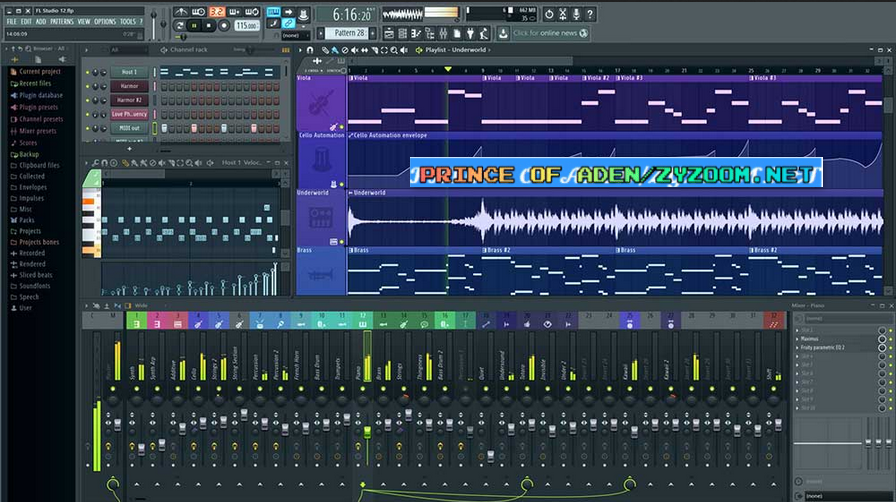Toggle the Harmor channel mute LED
The image size is (896, 502).
(87, 86)
